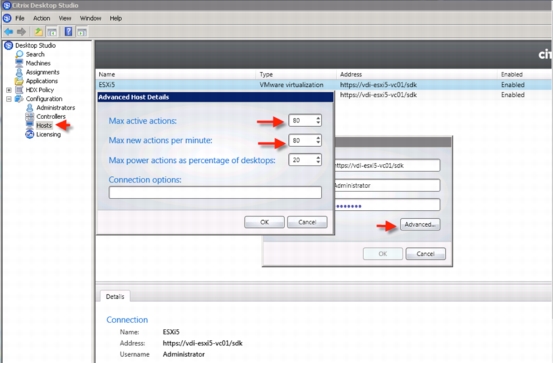
Task: Decrease Max new actions per minute
Action: coord(318,143)
